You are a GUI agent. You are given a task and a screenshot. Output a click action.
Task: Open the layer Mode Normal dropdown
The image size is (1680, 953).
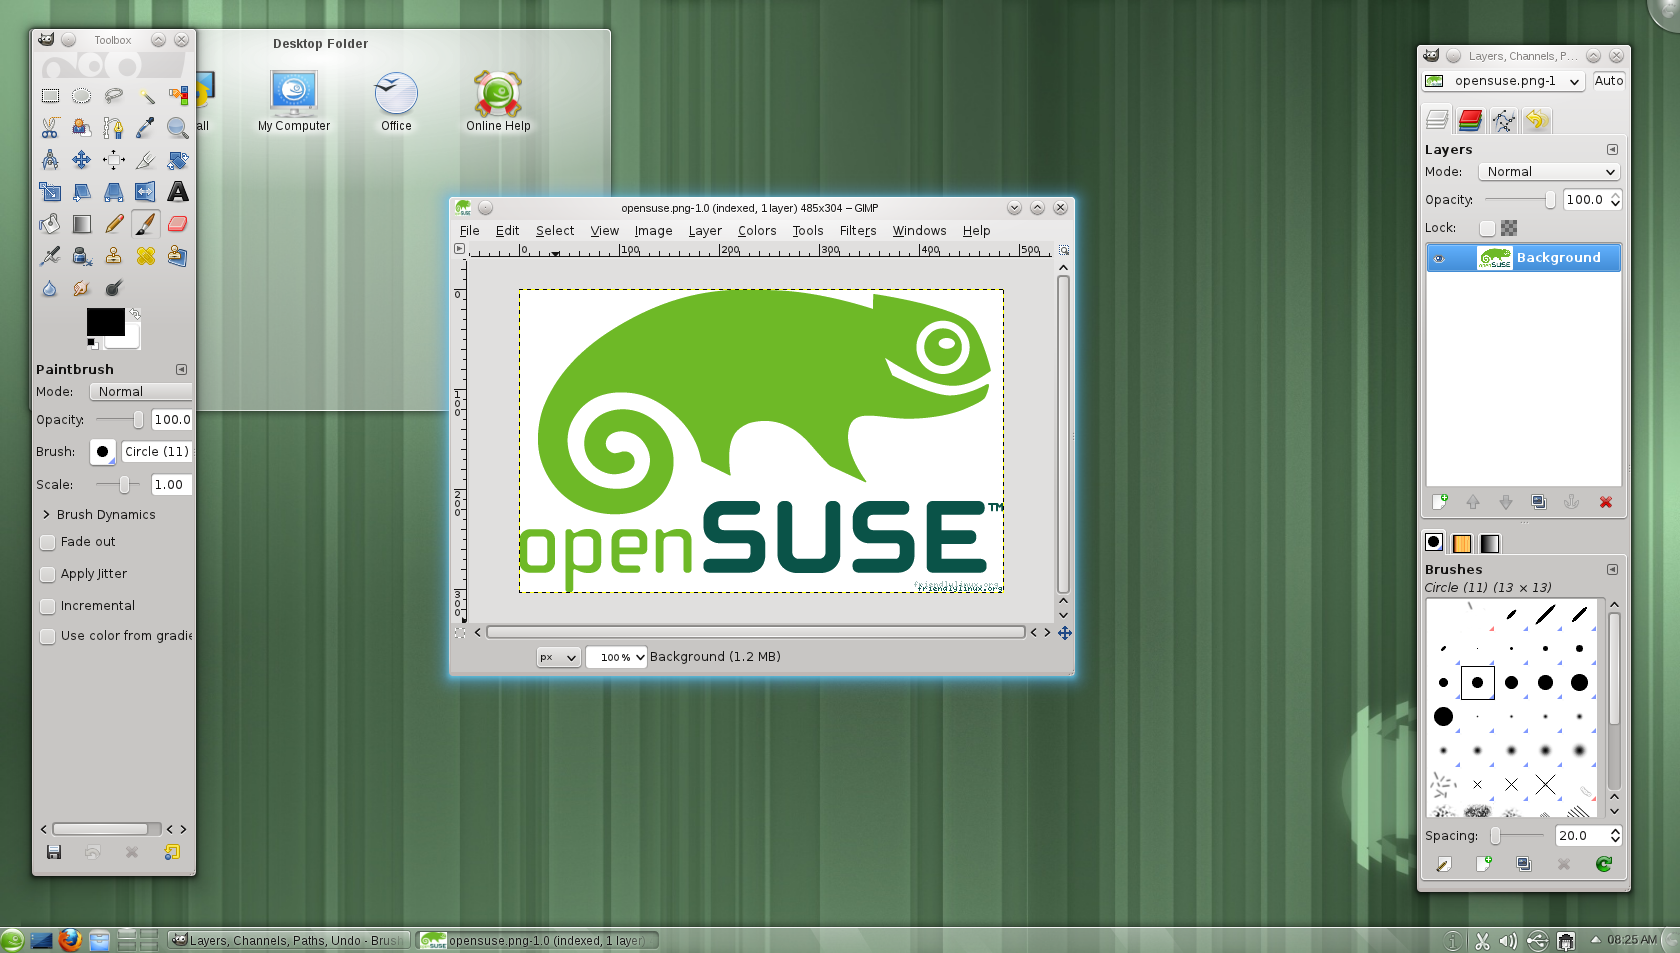tap(1548, 172)
